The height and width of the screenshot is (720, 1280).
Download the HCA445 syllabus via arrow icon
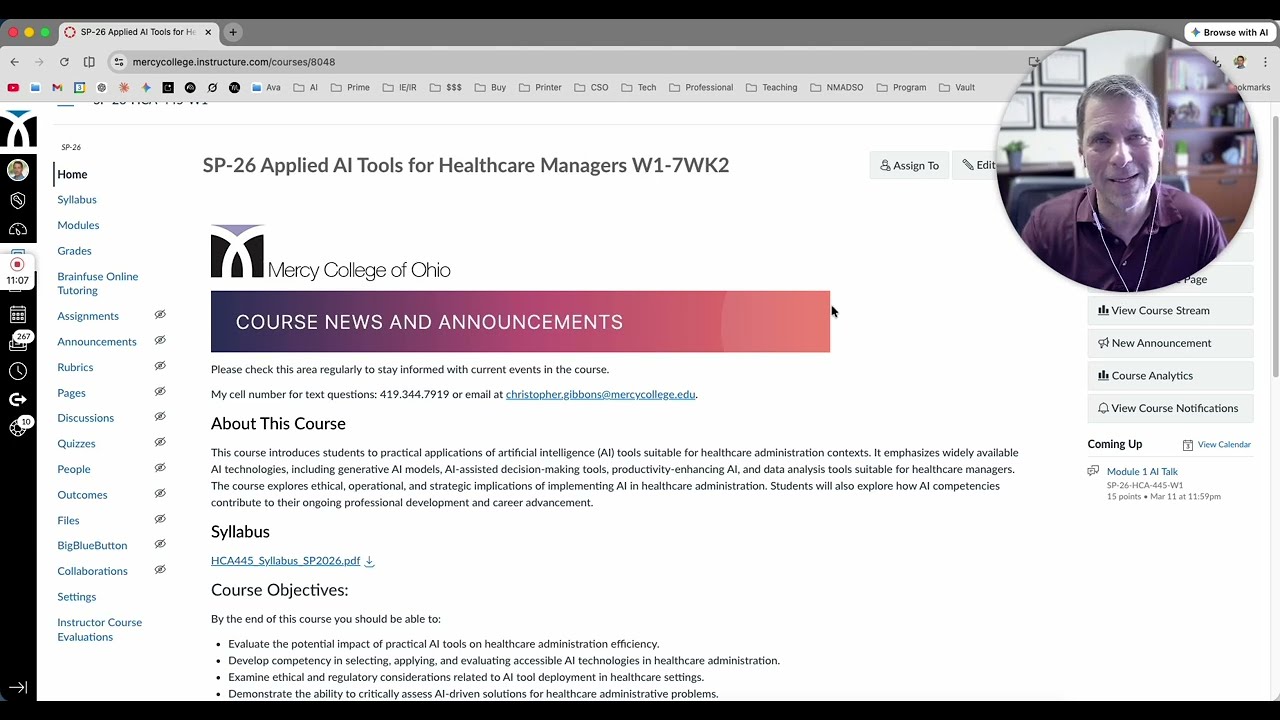point(369,561)
